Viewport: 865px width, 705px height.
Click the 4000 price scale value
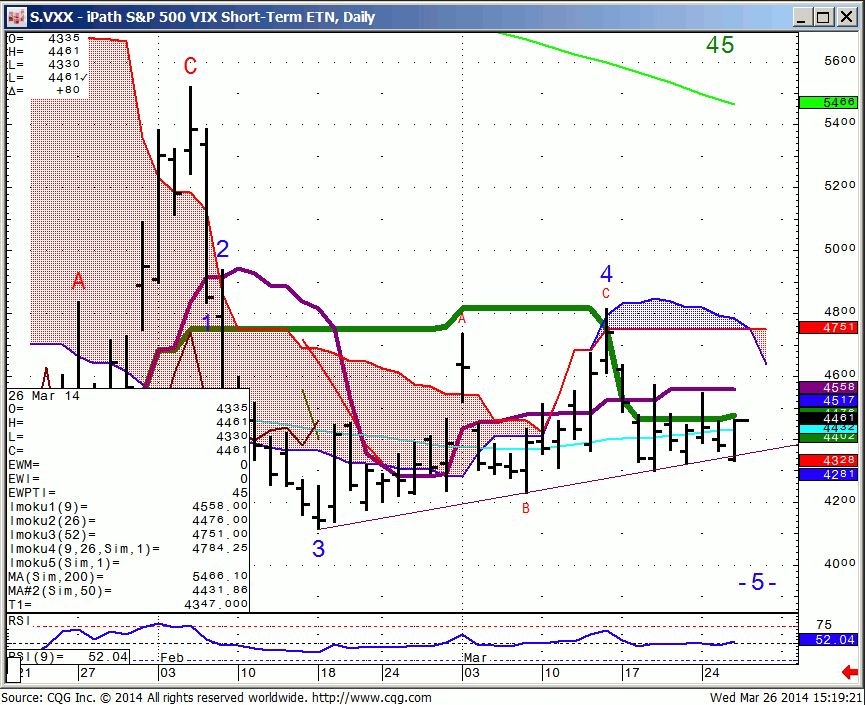(x=840, y=563)
